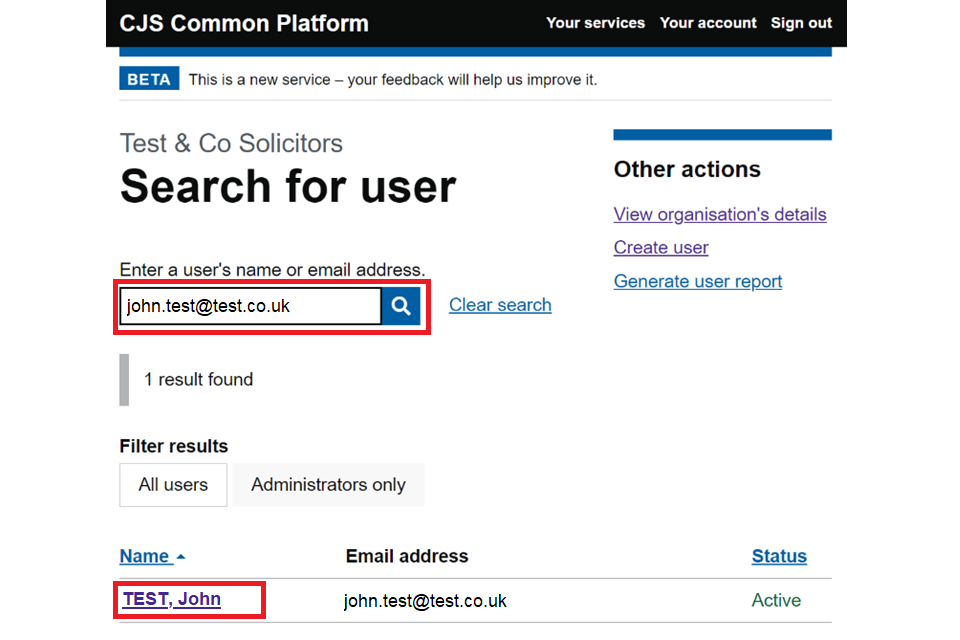Filter results to Administrators only
Screen dimensions: 960x640
(327, 484)
